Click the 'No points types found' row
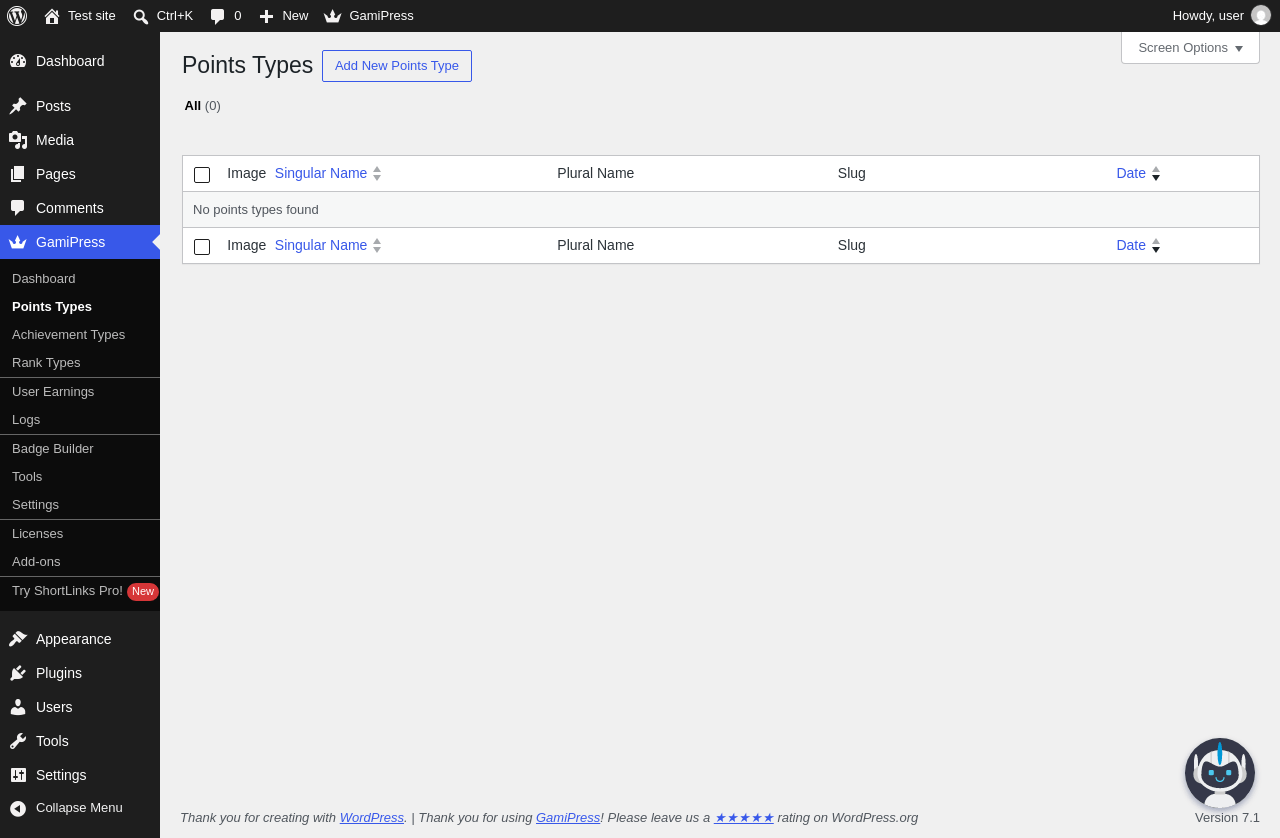Viewport: 1280px width, 838px height. (x=721, y=210)
